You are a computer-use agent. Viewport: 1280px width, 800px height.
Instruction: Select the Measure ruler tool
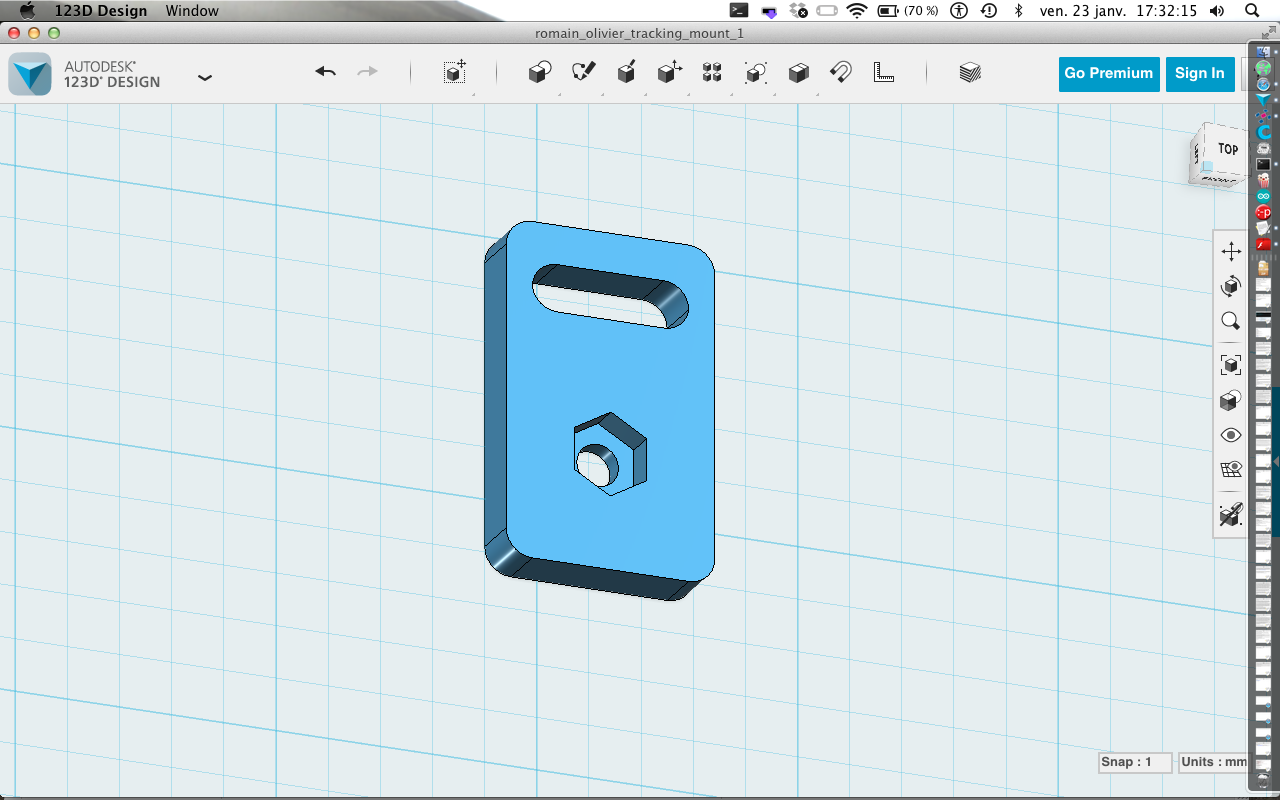[884, 72]
